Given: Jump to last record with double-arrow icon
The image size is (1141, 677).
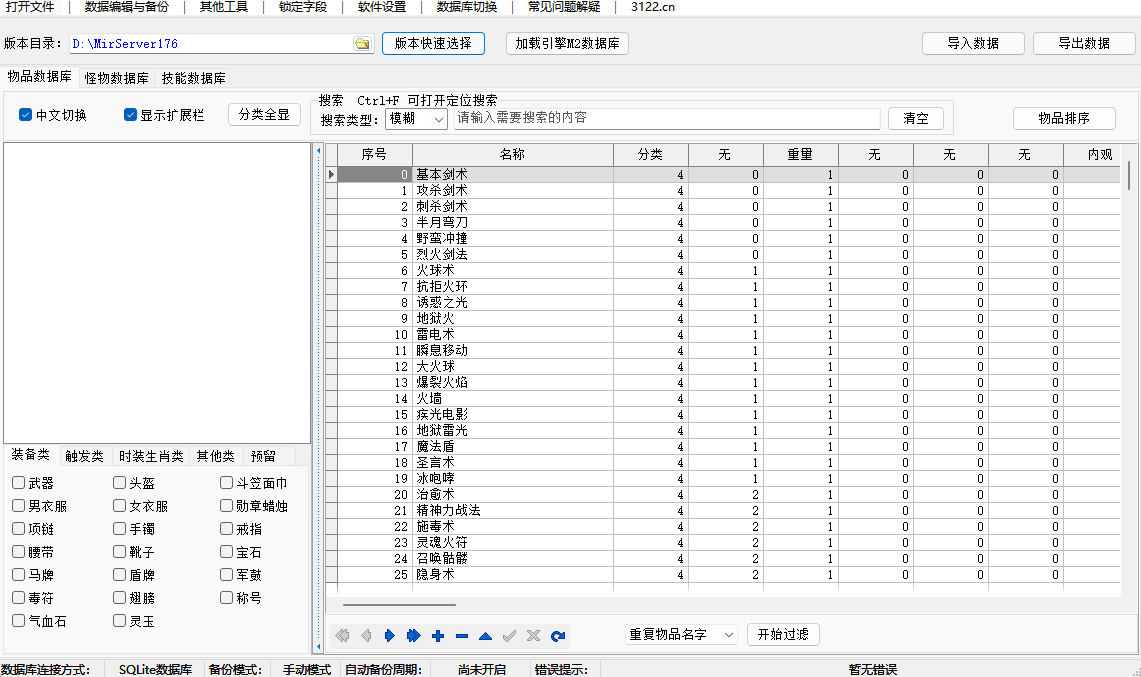Looking at the screenshot, I should pyautogui.click(x=414, y=636).
